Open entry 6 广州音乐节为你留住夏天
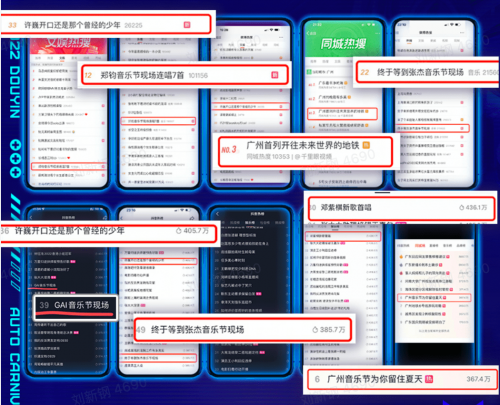 [402, 379]
